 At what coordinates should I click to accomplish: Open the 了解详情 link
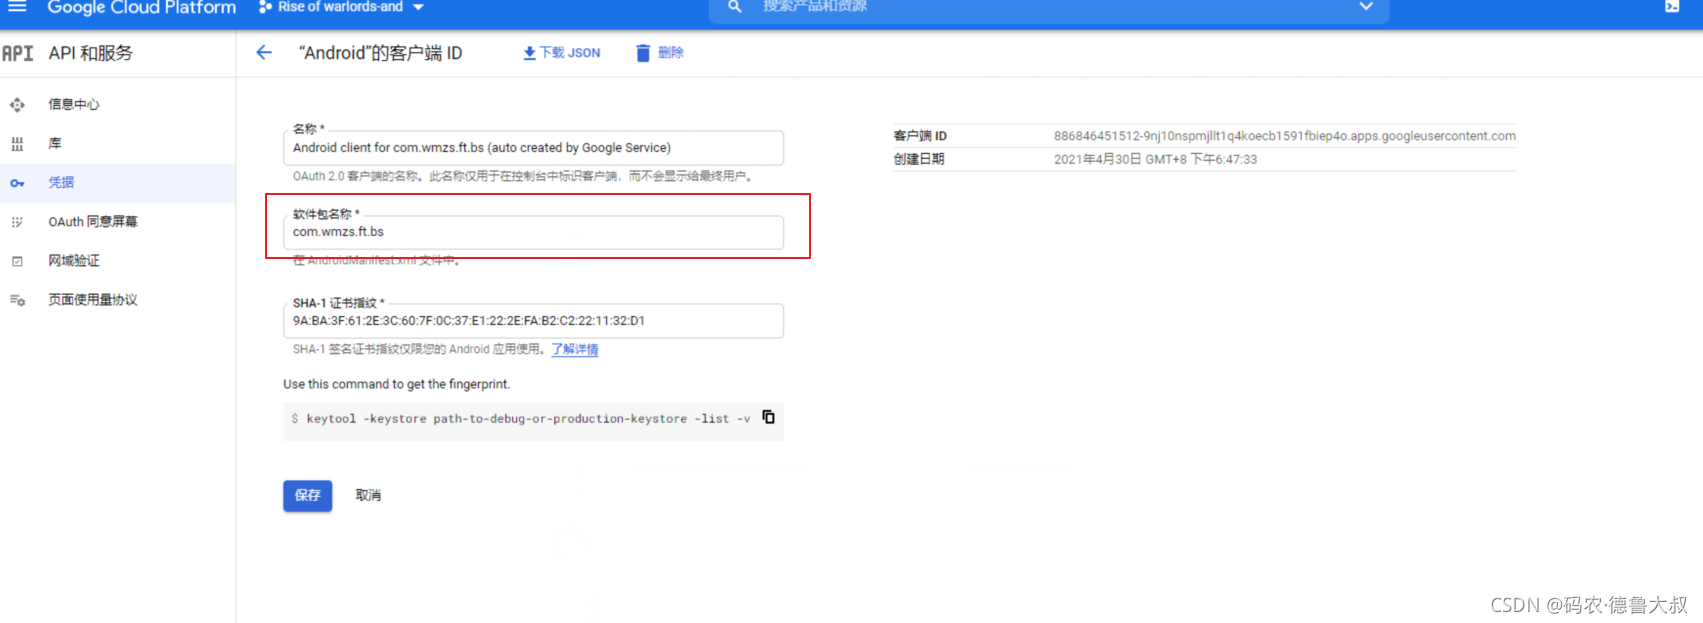tap(575, 349)
